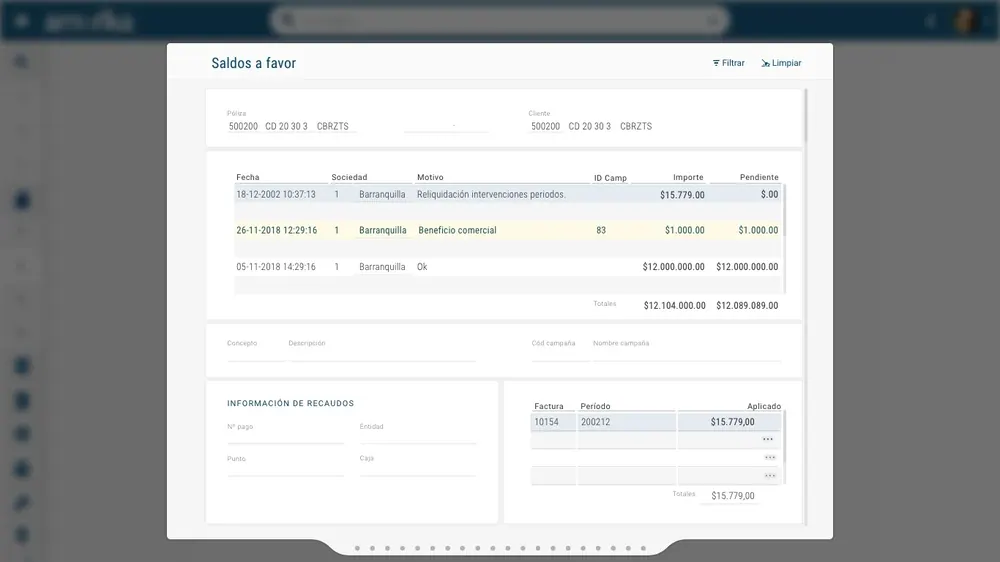This screenshot has width=1000, height=562.
Task: Click the Entidad input field
Action: click(x=418, y=437)
